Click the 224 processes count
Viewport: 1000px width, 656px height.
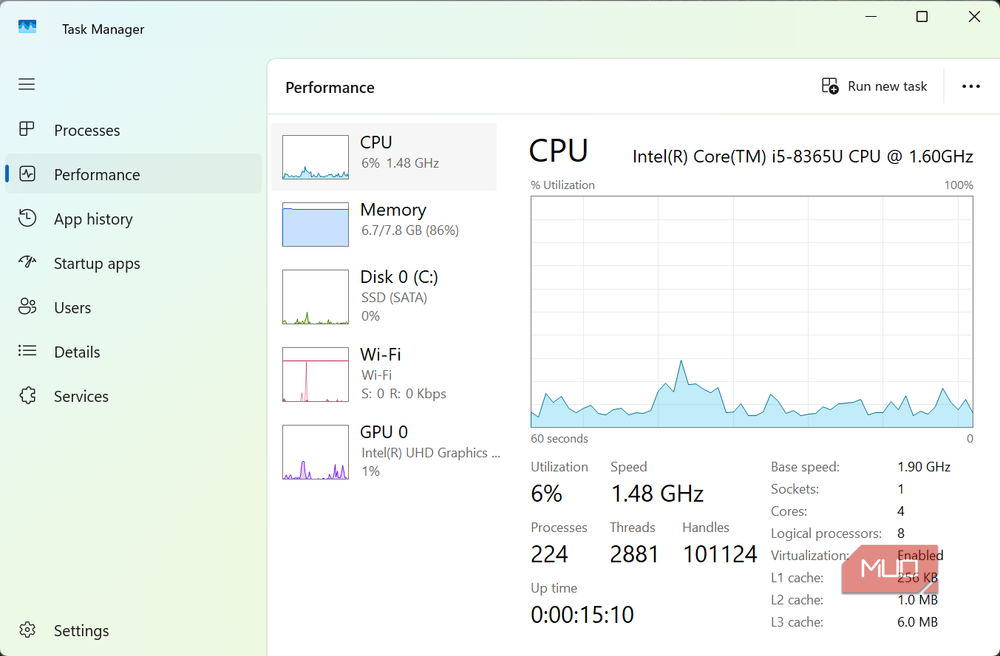(x=549, y=554)
